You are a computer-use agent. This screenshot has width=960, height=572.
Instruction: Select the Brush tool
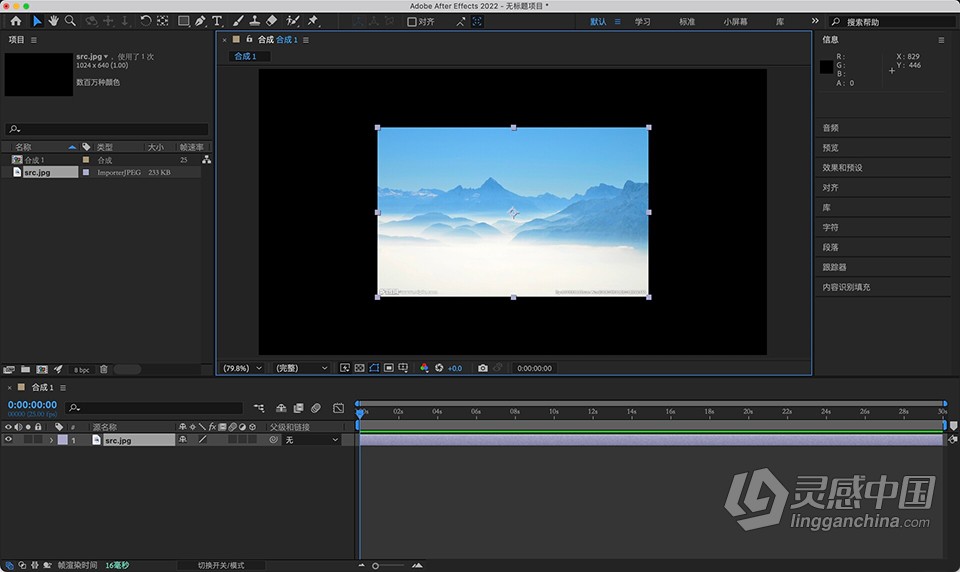pyautogui.click(x=238, y=21)
